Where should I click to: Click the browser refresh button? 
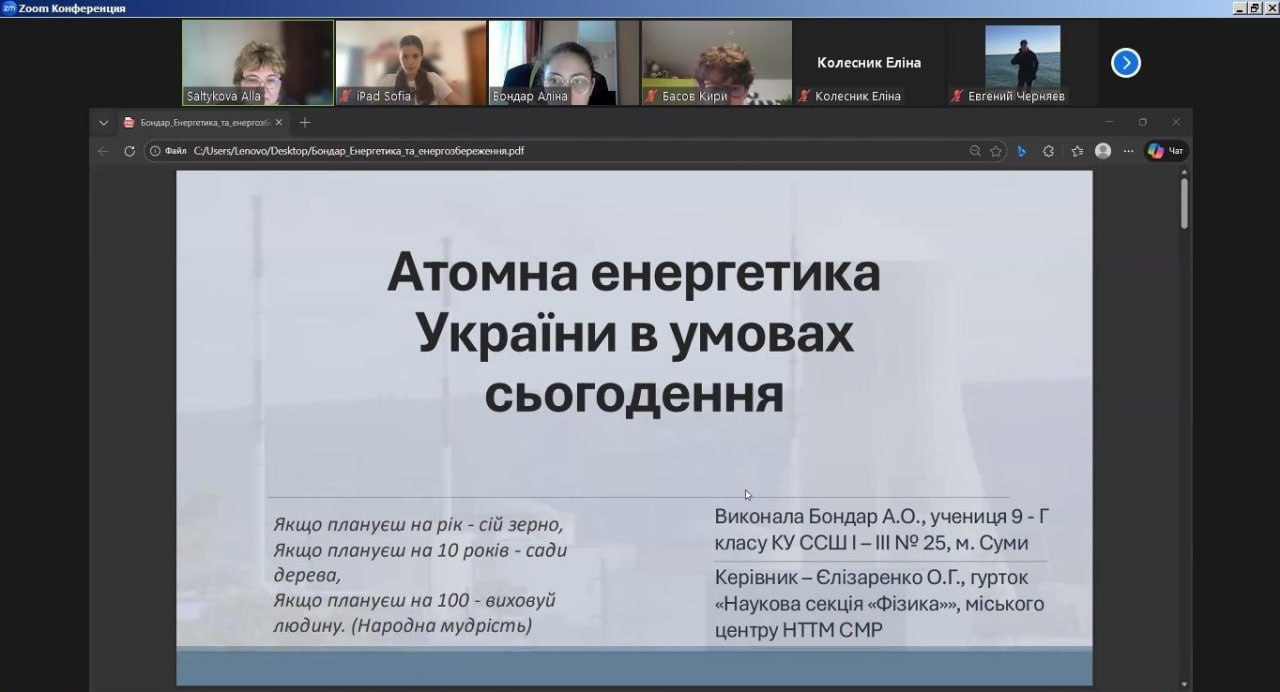(129, 151)
